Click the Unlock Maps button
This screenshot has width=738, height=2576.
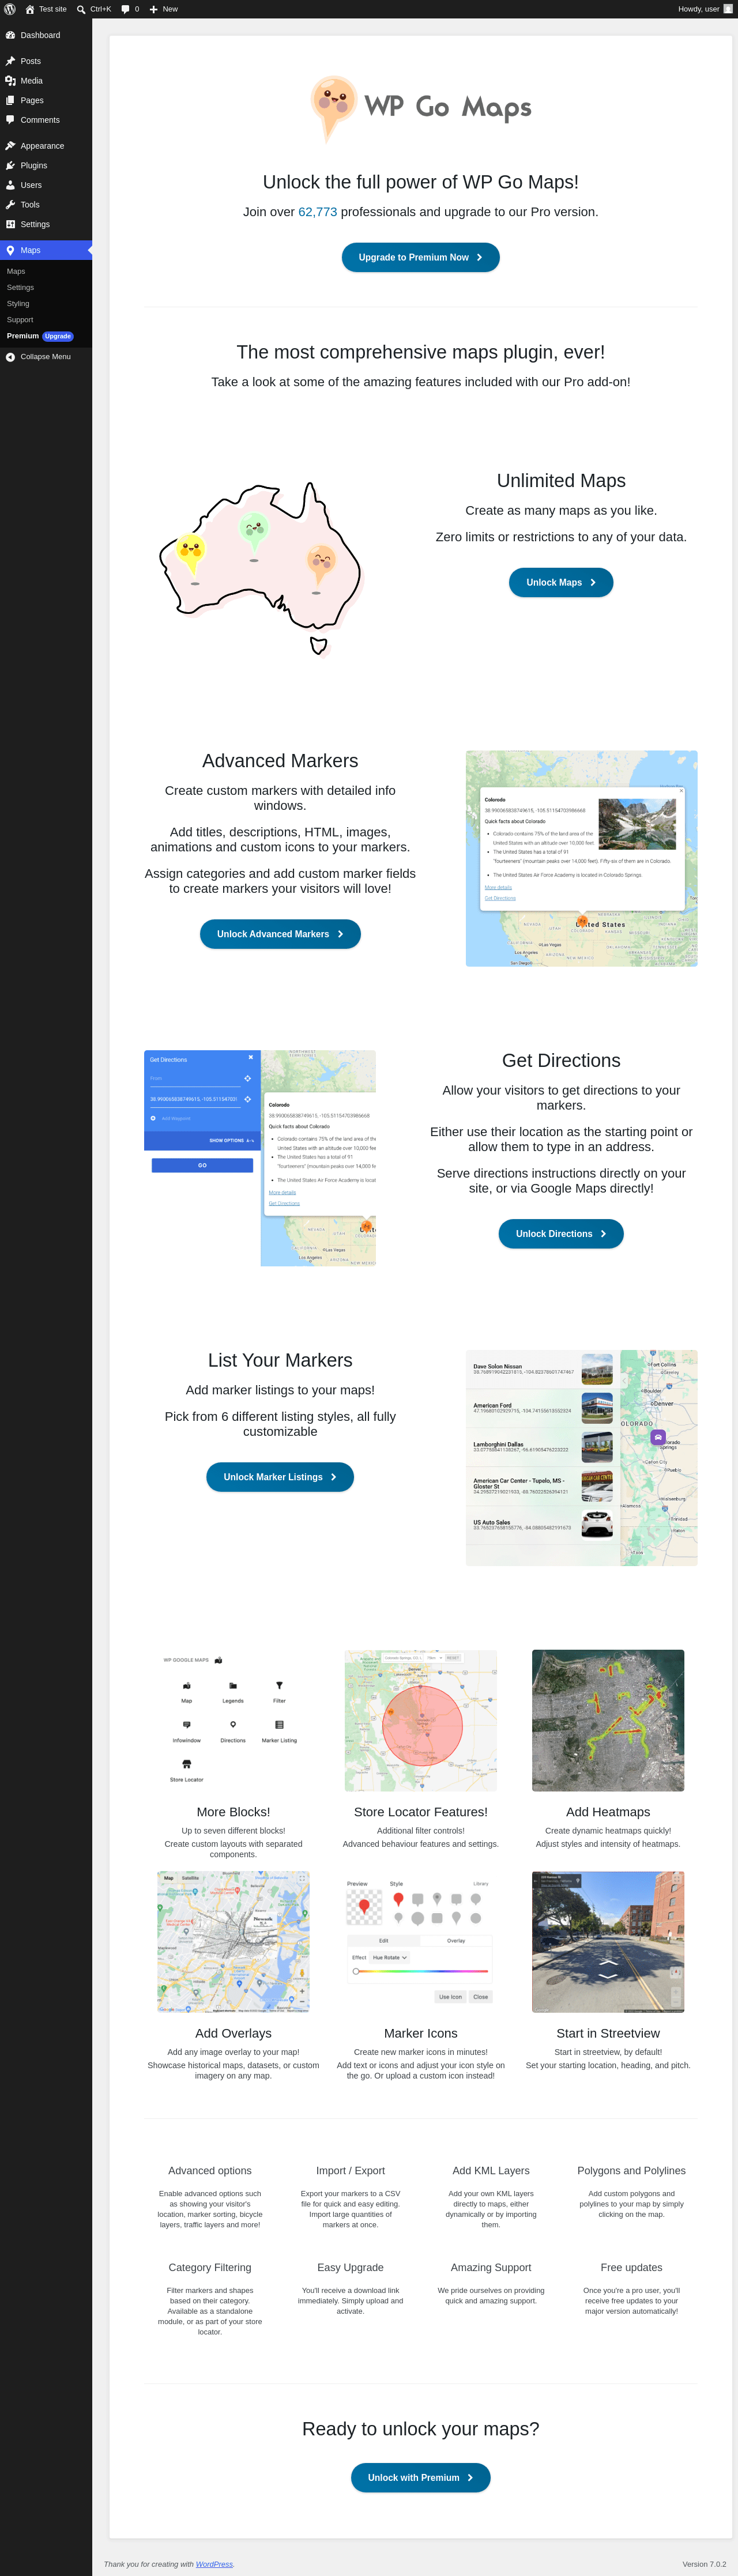pyautogui.click(x=561, y=582)
